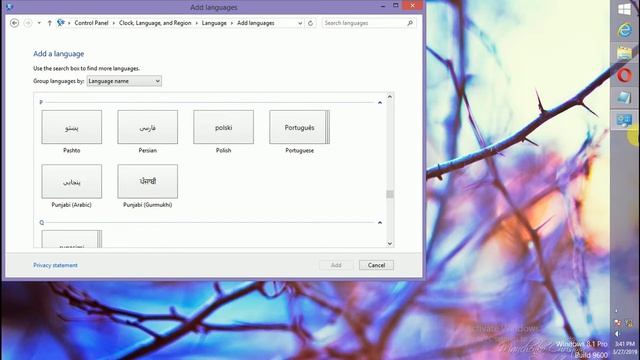Screen dimensions: 640x360
Task: Click the Control Panel taskbar icon
Action: (624, 120)
